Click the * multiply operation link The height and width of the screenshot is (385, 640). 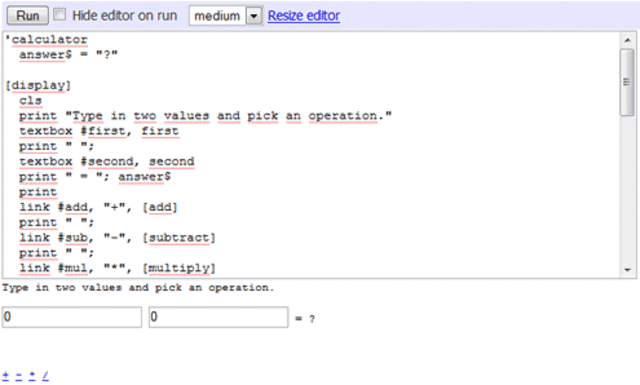pyautogui.click(x=32, y=375)
